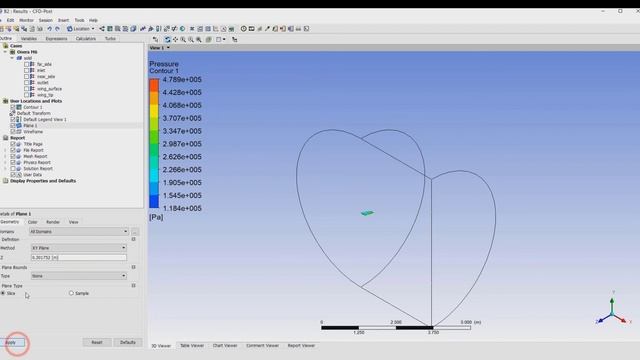Insert a Streamline from toolbar

click(117, 29)
